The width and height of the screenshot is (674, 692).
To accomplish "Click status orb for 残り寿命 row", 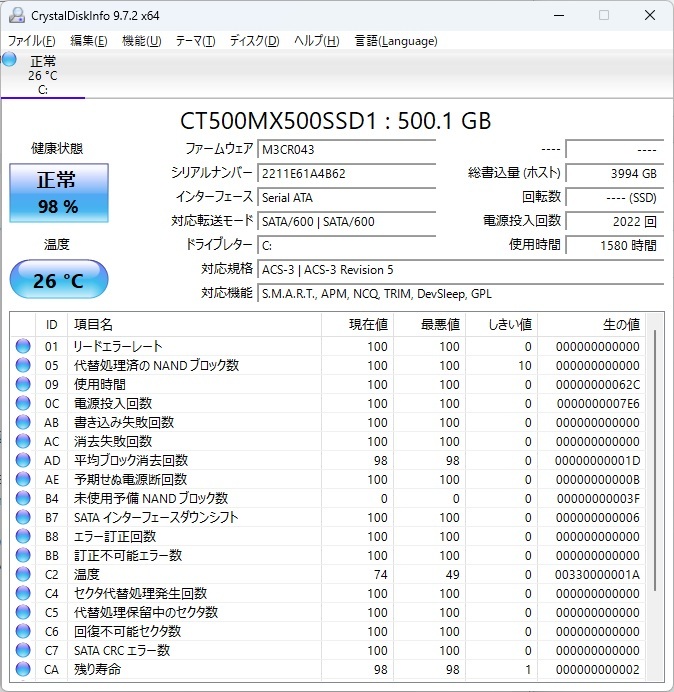I will point(23,670).
